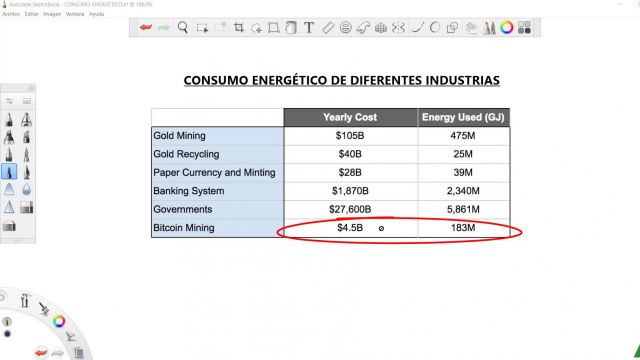Image resolution: width=640 pixels, height=360 pixels.
Task: Open the Shapes draw style tool
Action: (452, 27)
